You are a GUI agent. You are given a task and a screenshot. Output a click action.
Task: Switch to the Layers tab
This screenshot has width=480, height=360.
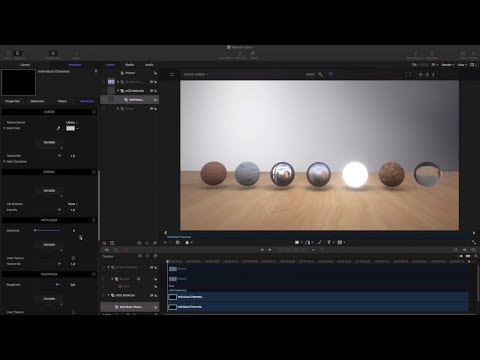point(110,65)
